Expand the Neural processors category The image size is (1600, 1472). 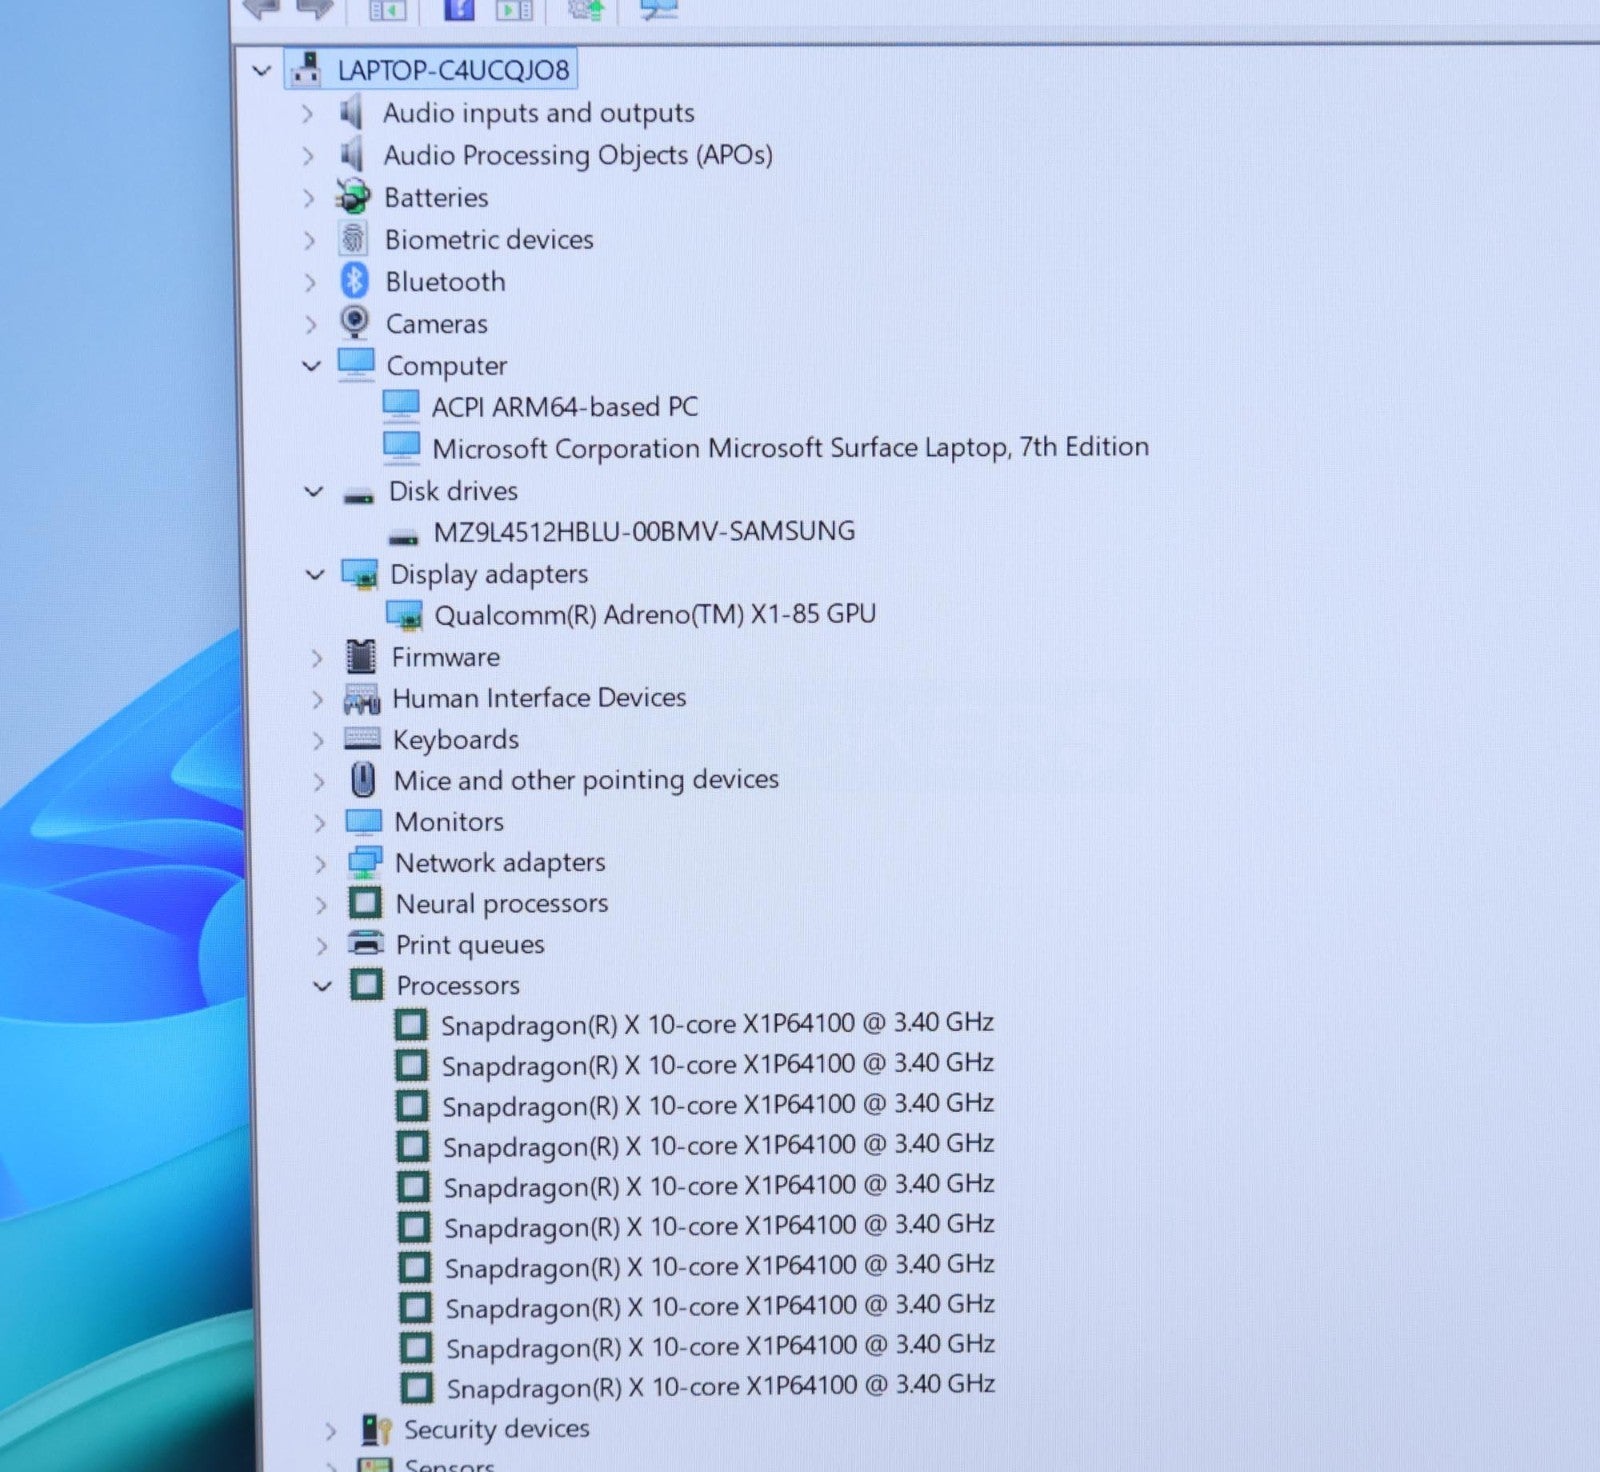(x=321, y=905)
